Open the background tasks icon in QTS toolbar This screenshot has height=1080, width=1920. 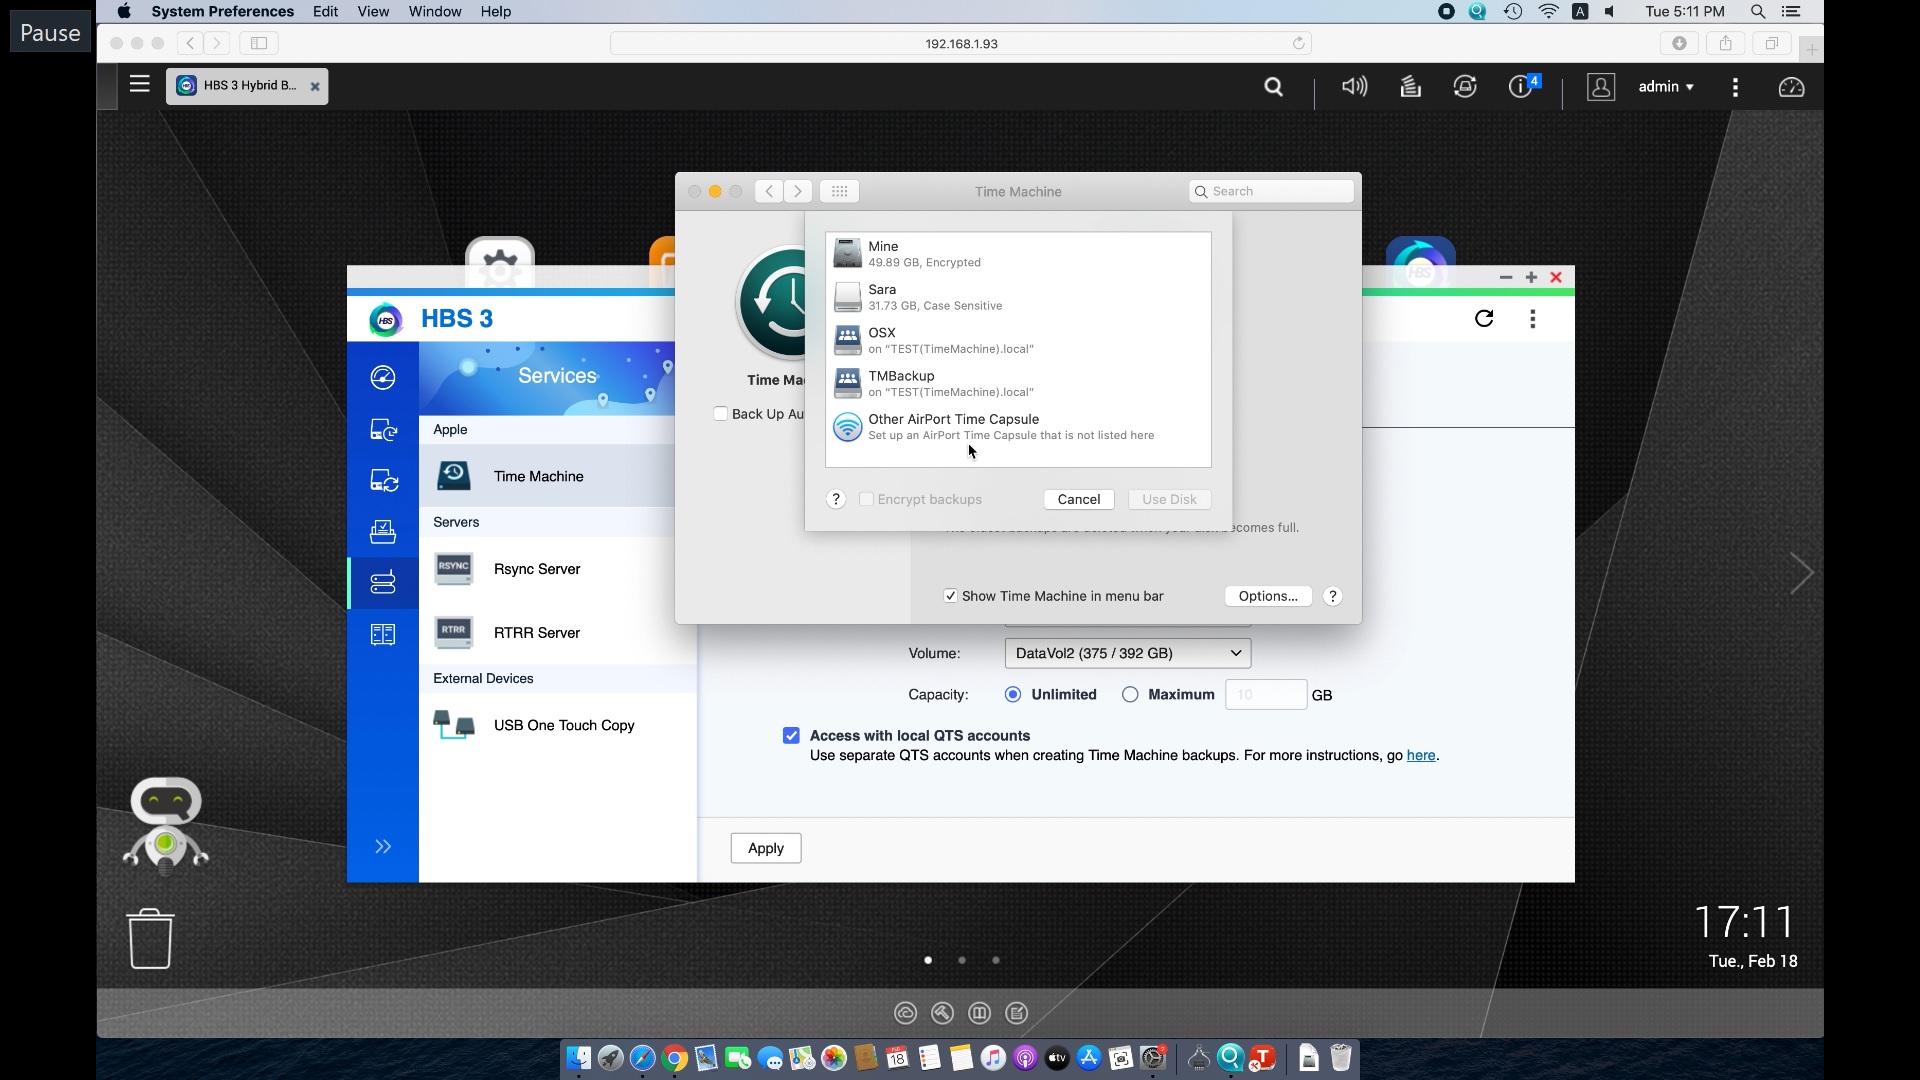1410,87
